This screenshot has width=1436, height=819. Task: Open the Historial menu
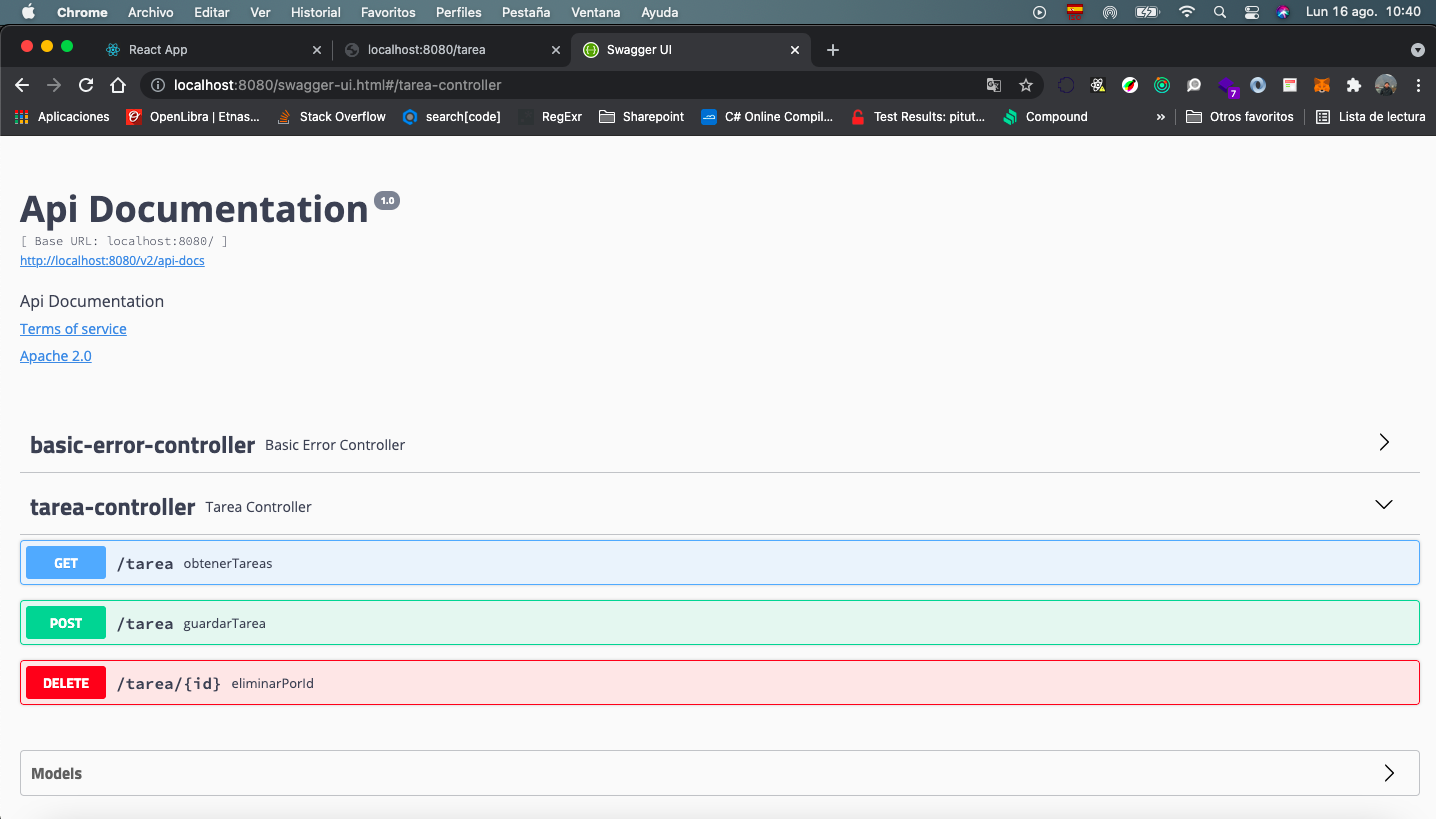(316, 12)
